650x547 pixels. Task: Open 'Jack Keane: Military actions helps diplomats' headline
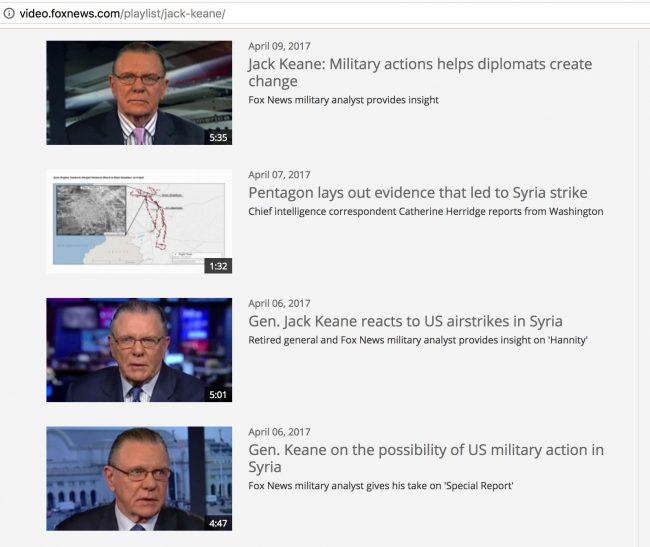tap(420, 73)
